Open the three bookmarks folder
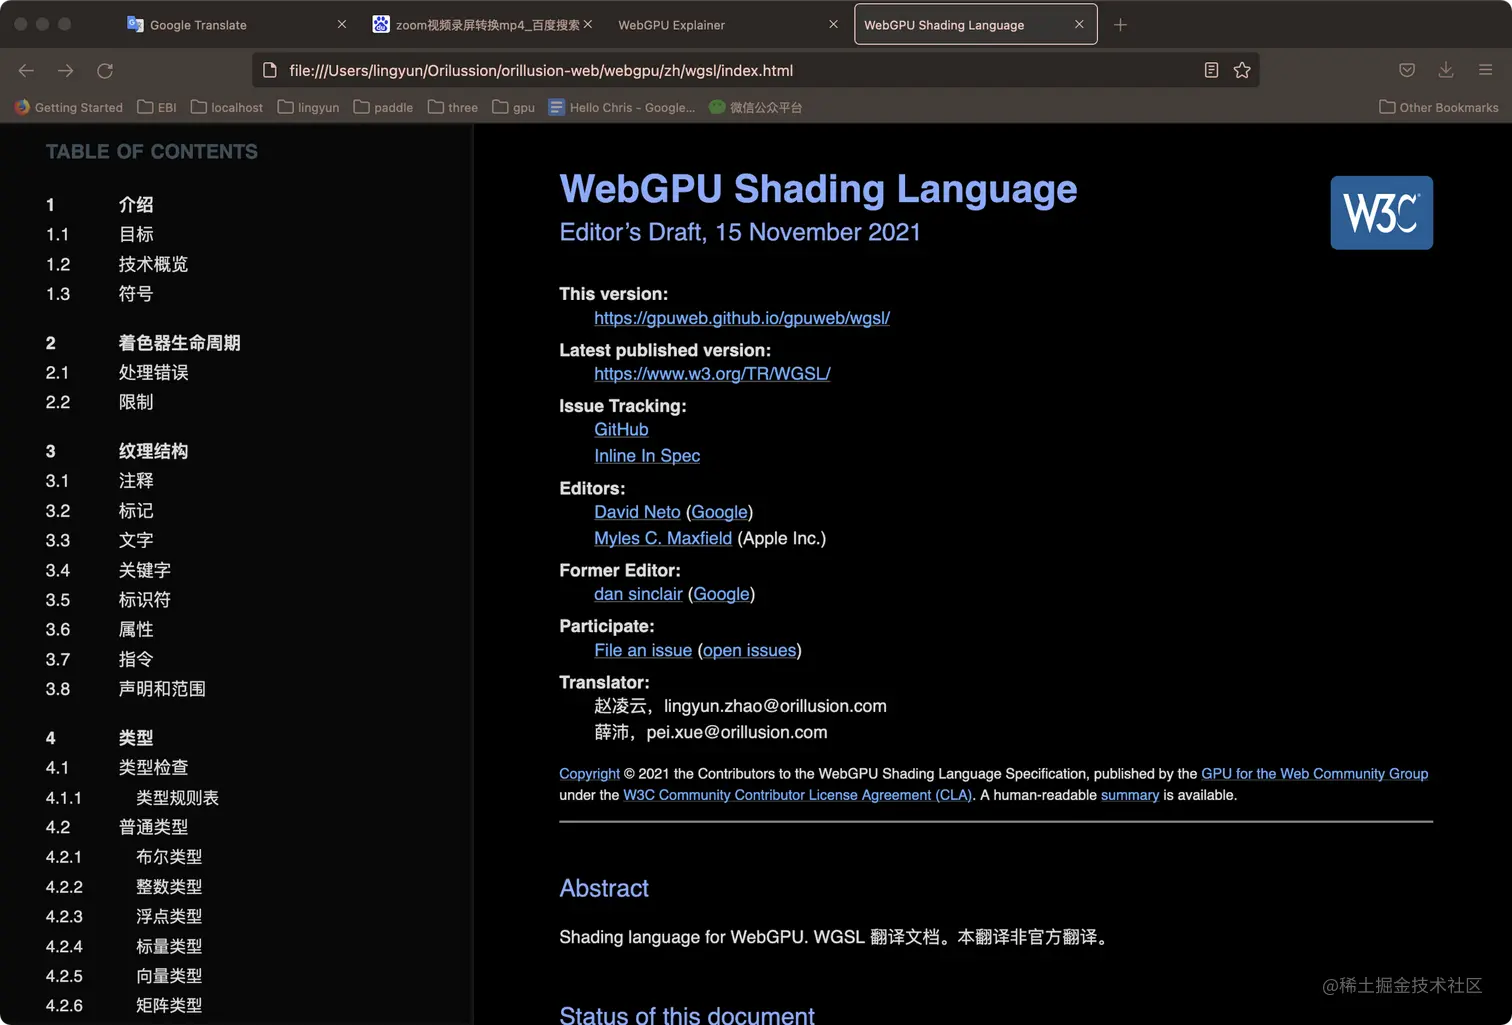This screenshot has height=1025, width=1512. (453, 107)
